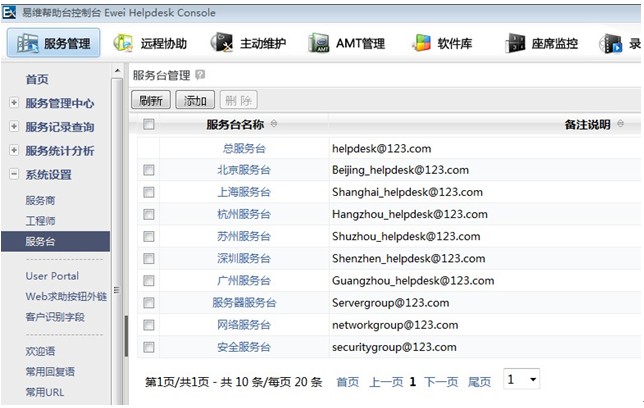Screen dimensions: 644x408
Task: Open the 服务管理 toolbar icon
Action: click(x=54, y=44)
